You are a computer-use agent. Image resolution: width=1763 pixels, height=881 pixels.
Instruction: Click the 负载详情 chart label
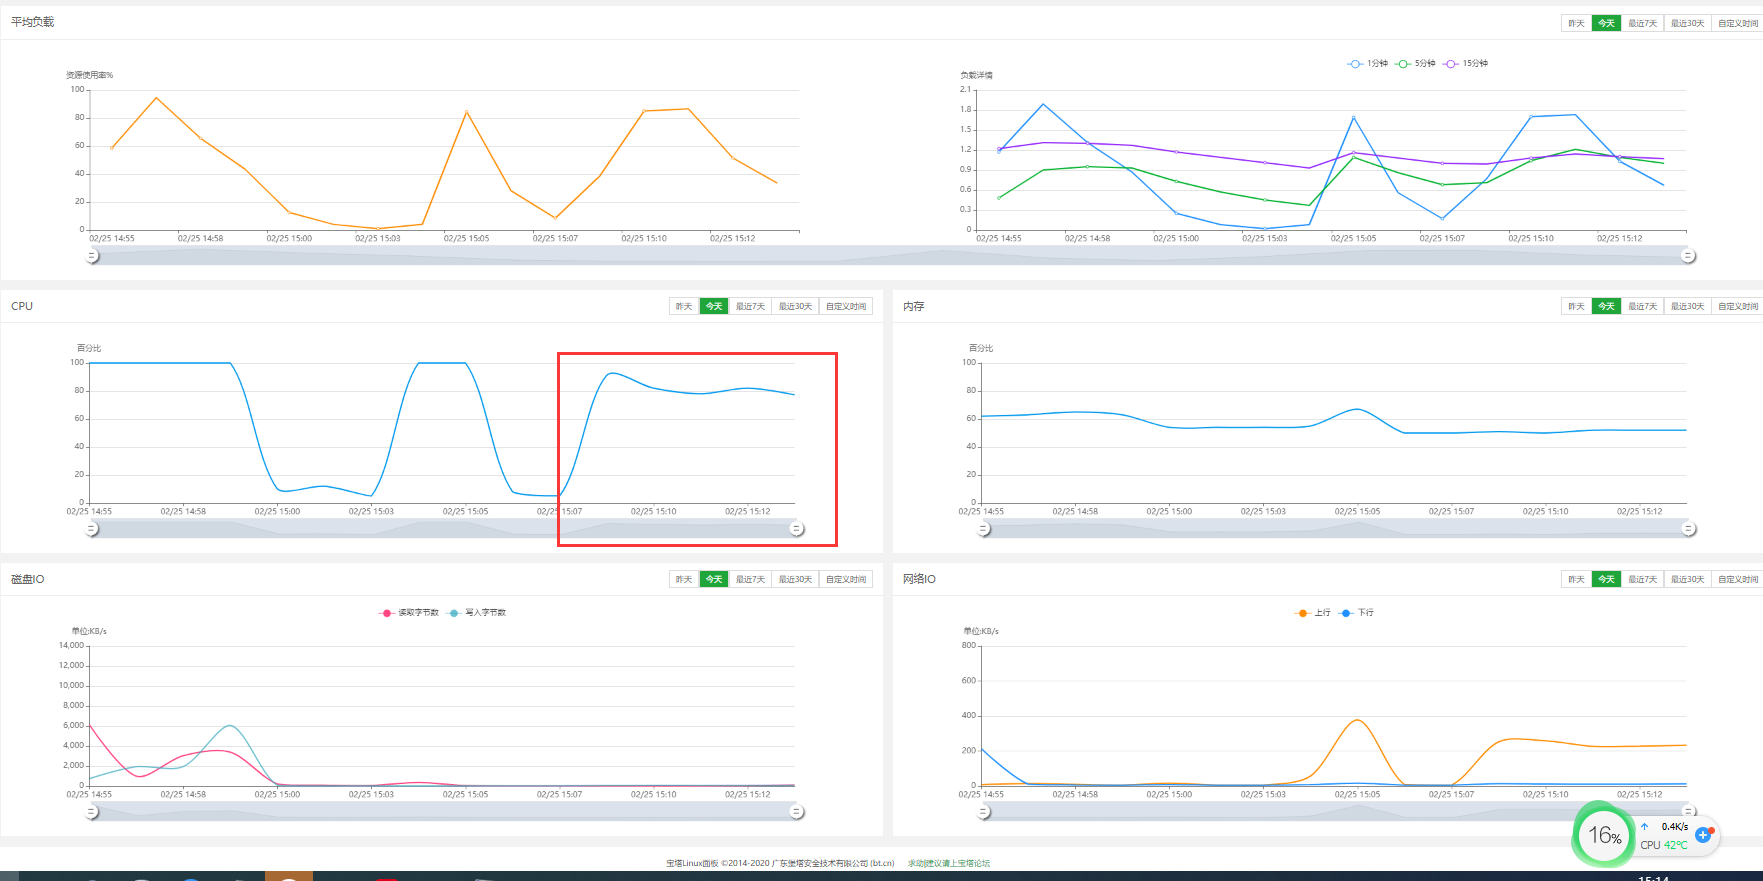pos(977,75)
